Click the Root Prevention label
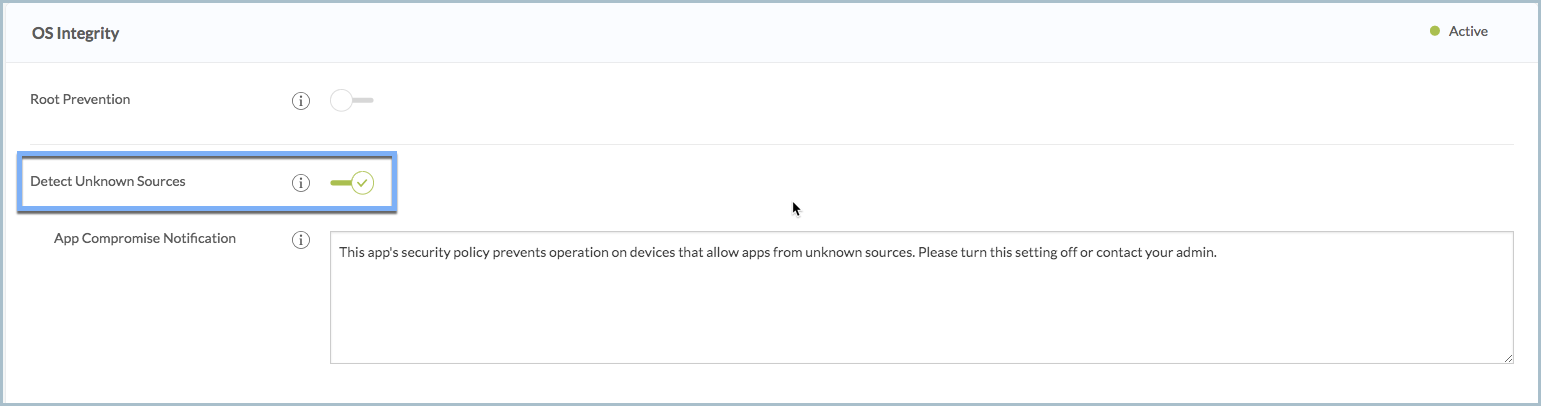This screenshot has height=406, width=1541. pyautogui.click(x=80, y=99)
